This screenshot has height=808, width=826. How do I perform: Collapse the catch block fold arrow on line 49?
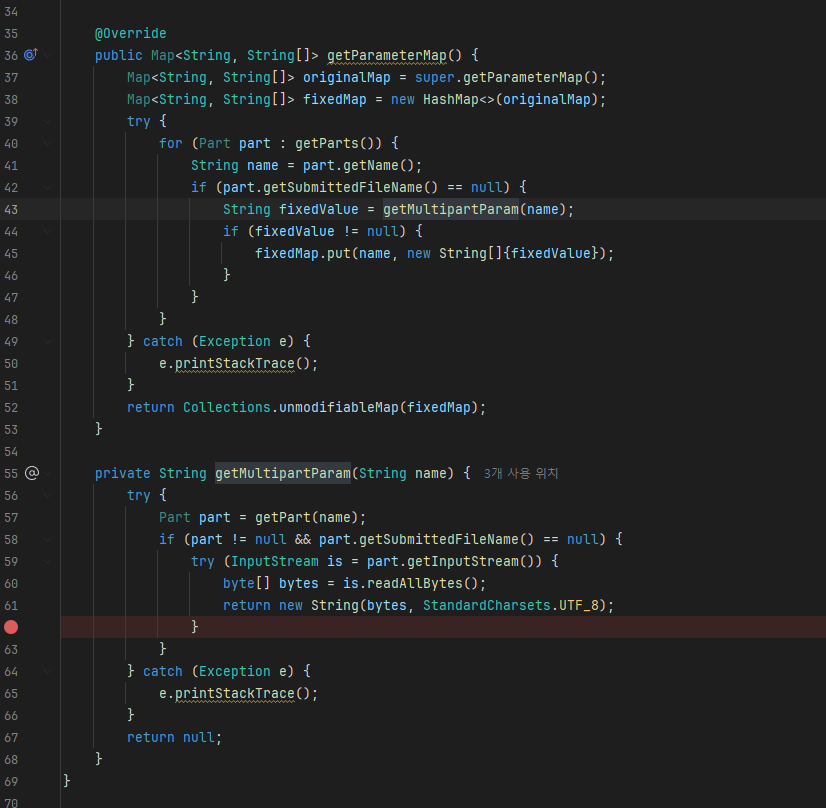47,341
